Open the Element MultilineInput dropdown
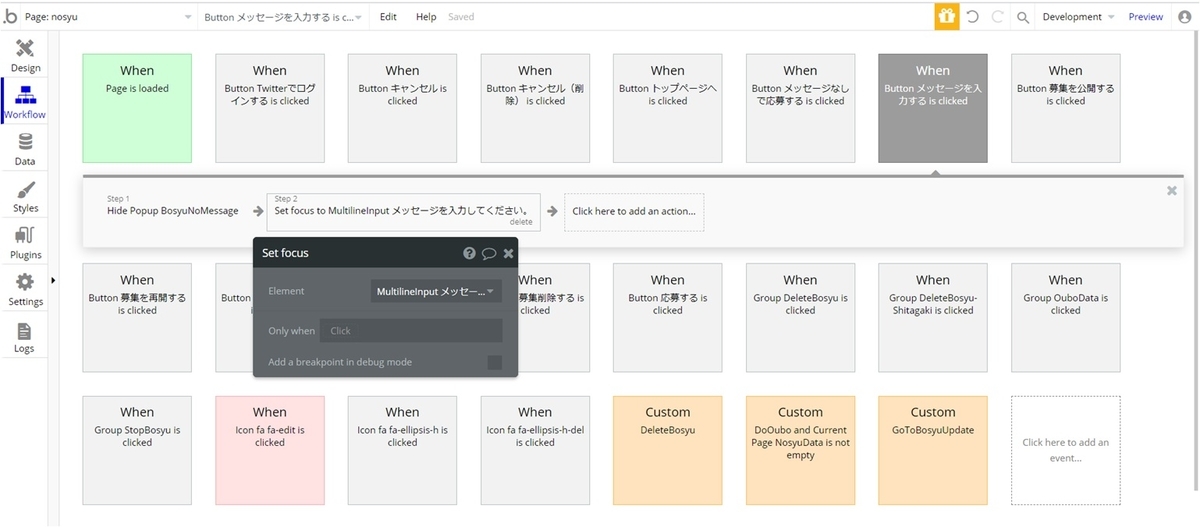This screenshot has height=527, width=1200. (x=436, y=291)
